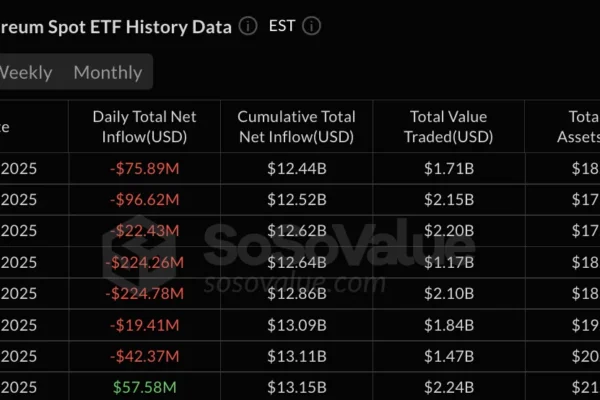Click the $12.86B cumulative inflow cell
The width and height of the screenshot is (600, 400).
coord(297,294)
